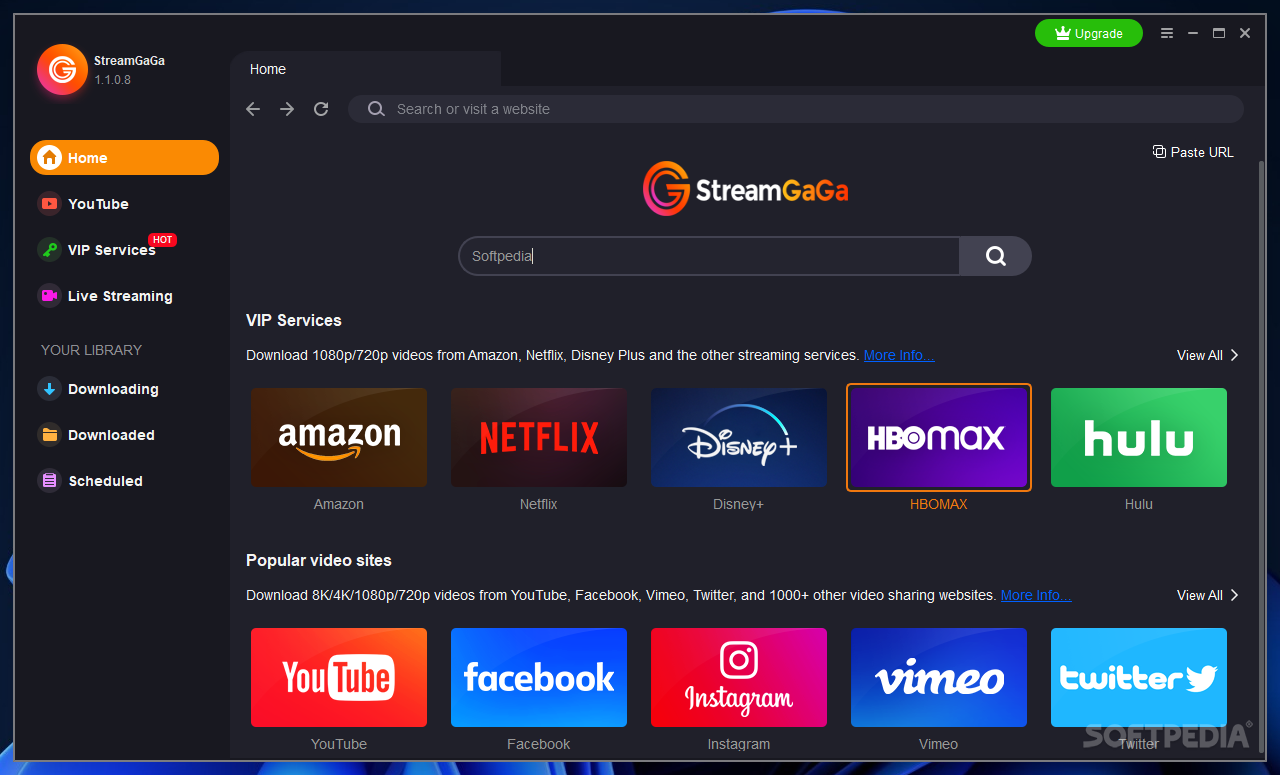Viewport: 1280px width, 775px height.
Task: Open the Vimeo video site tile
Action: [x=939, y=678]
